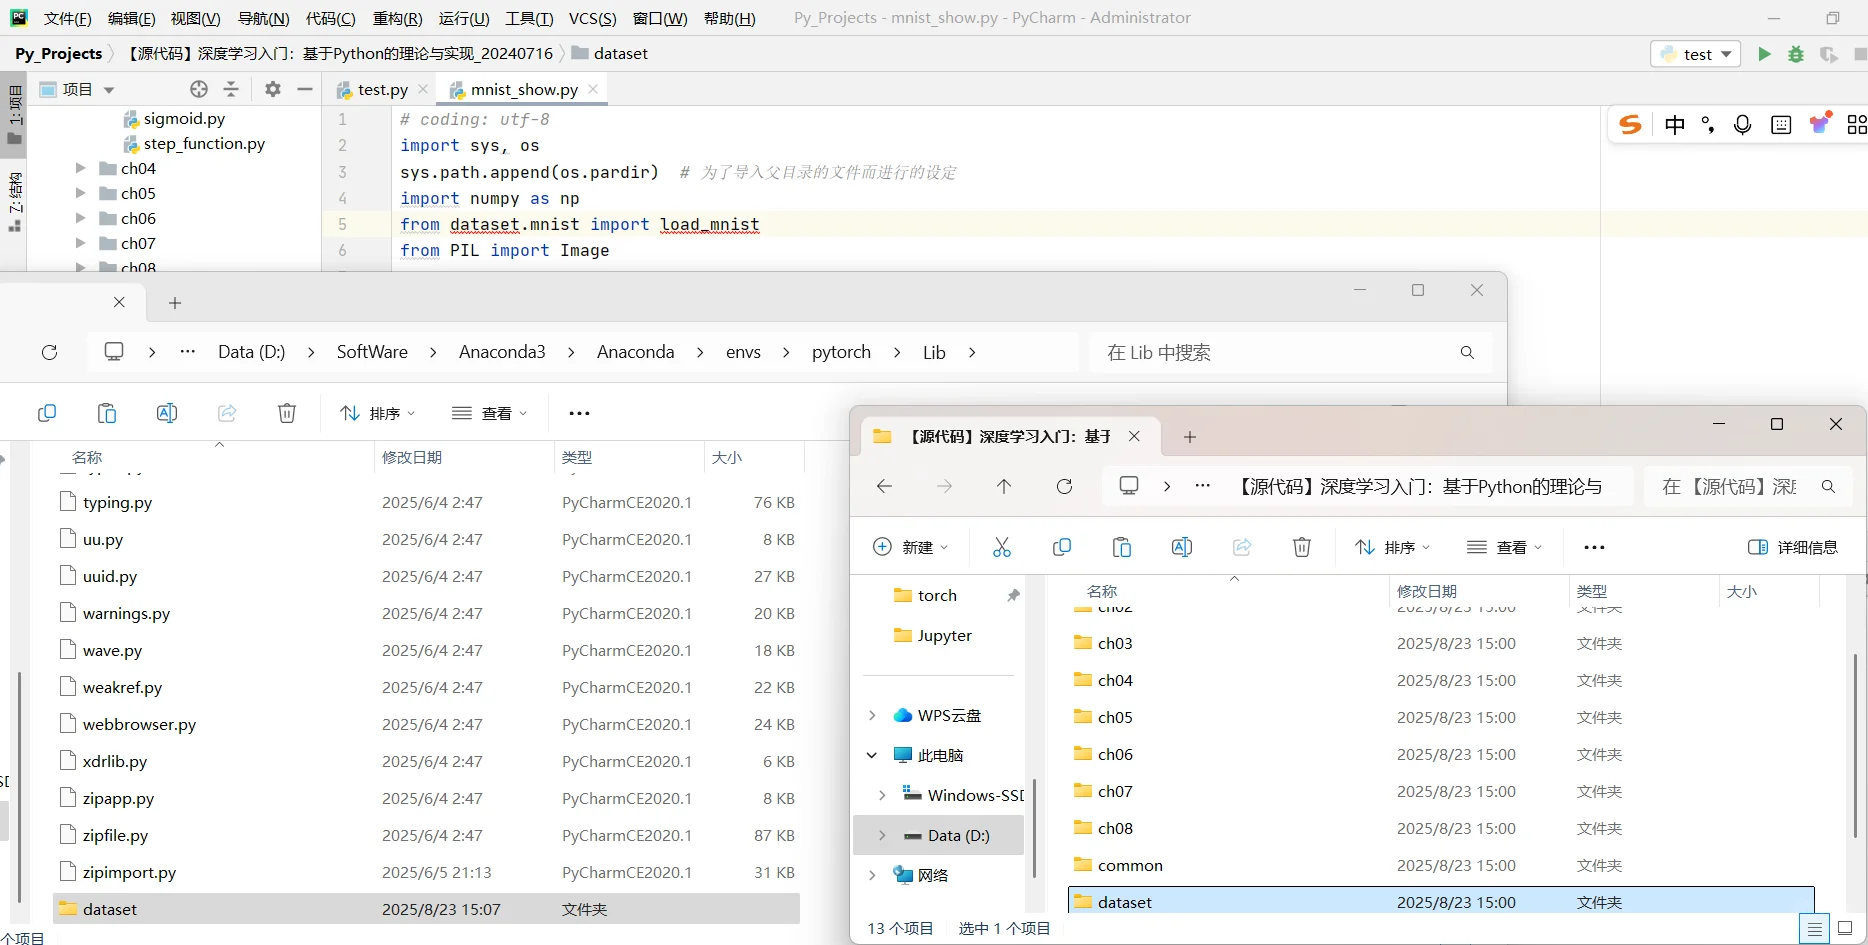Image resolution: width=1868 pixels, height=945 pixels.
Task: Click the delete trash icon in Lib window toolbar
Action: coord(287,413)
